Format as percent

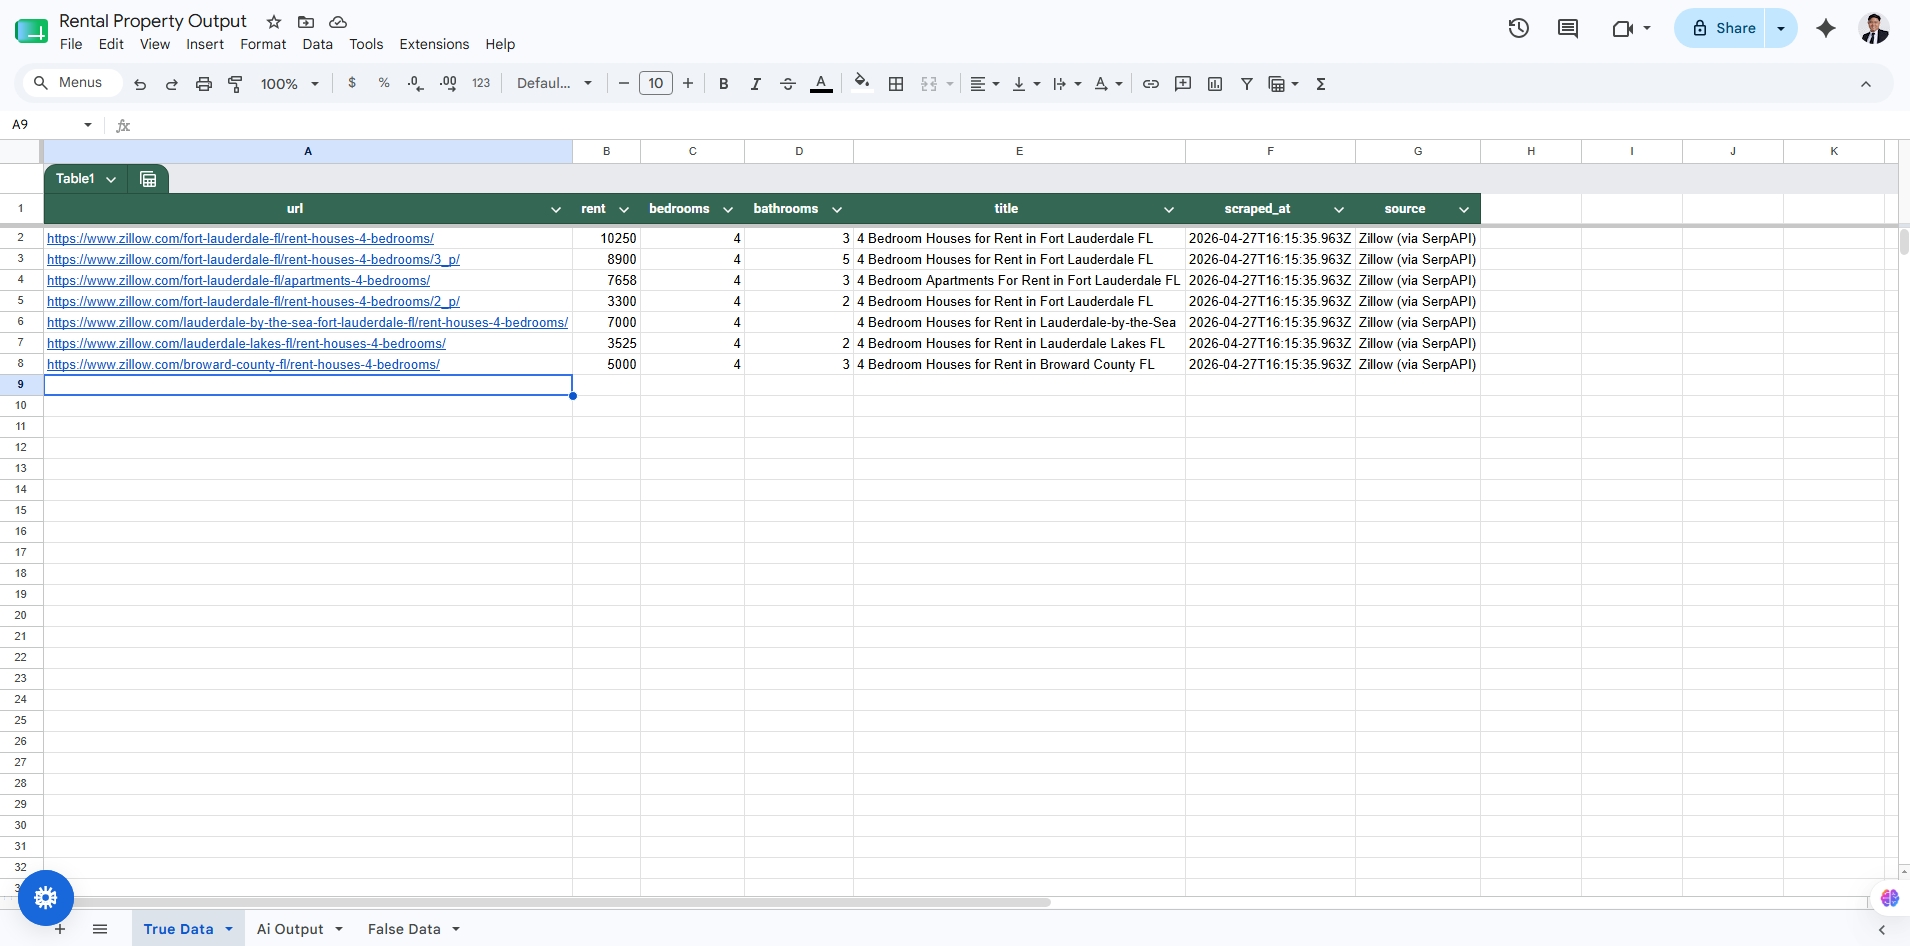tap(384, 83)
